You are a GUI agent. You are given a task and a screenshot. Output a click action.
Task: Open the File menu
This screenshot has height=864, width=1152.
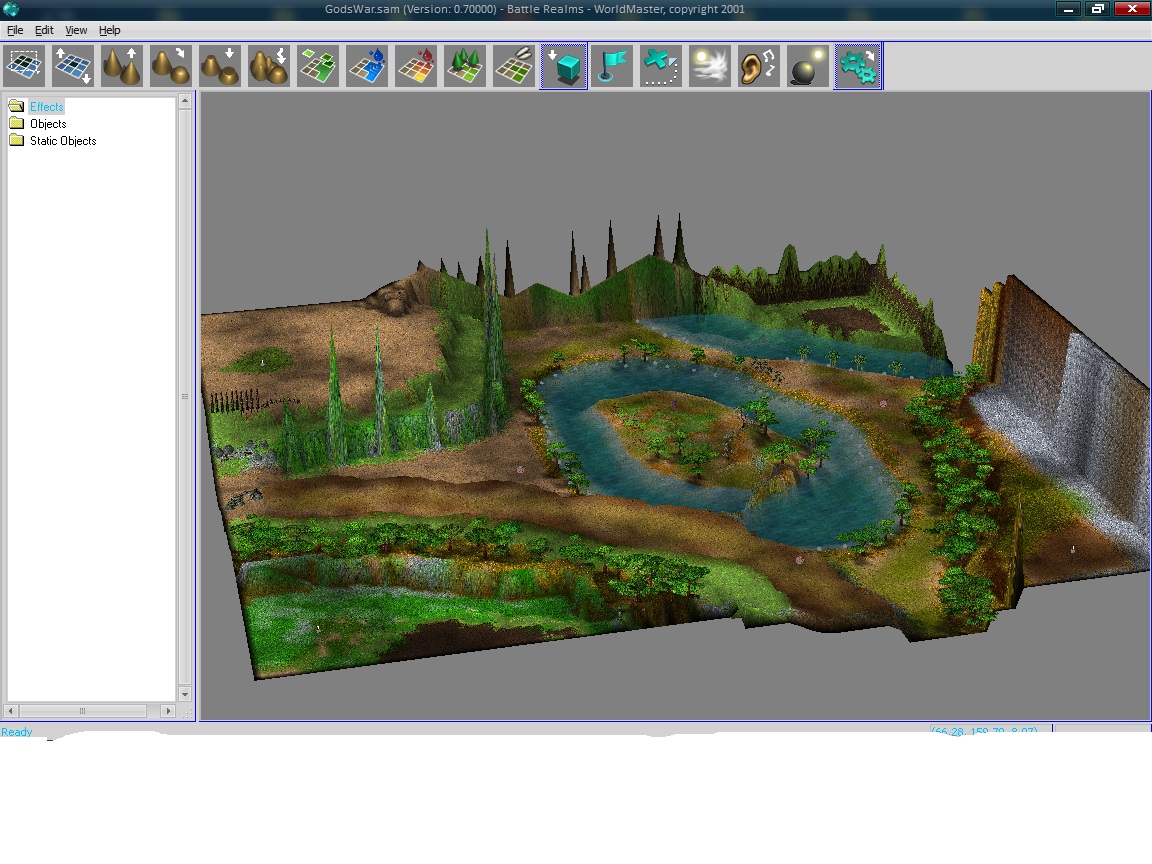[15, 30]
